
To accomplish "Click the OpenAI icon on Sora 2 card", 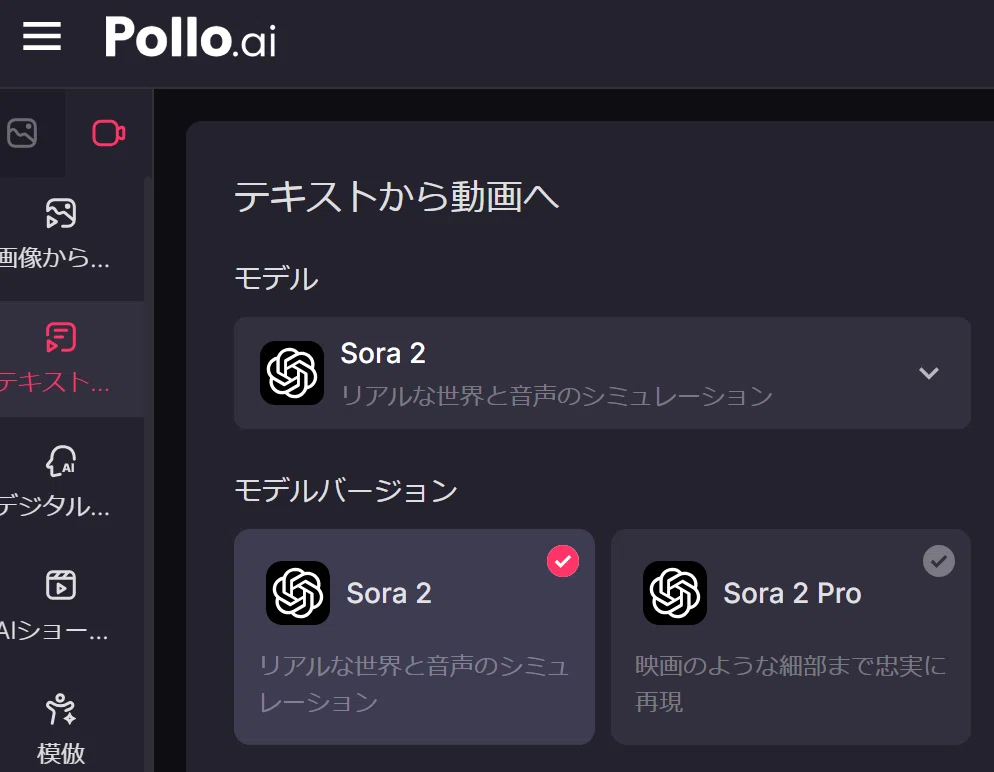I will click(x=297, y=593).
